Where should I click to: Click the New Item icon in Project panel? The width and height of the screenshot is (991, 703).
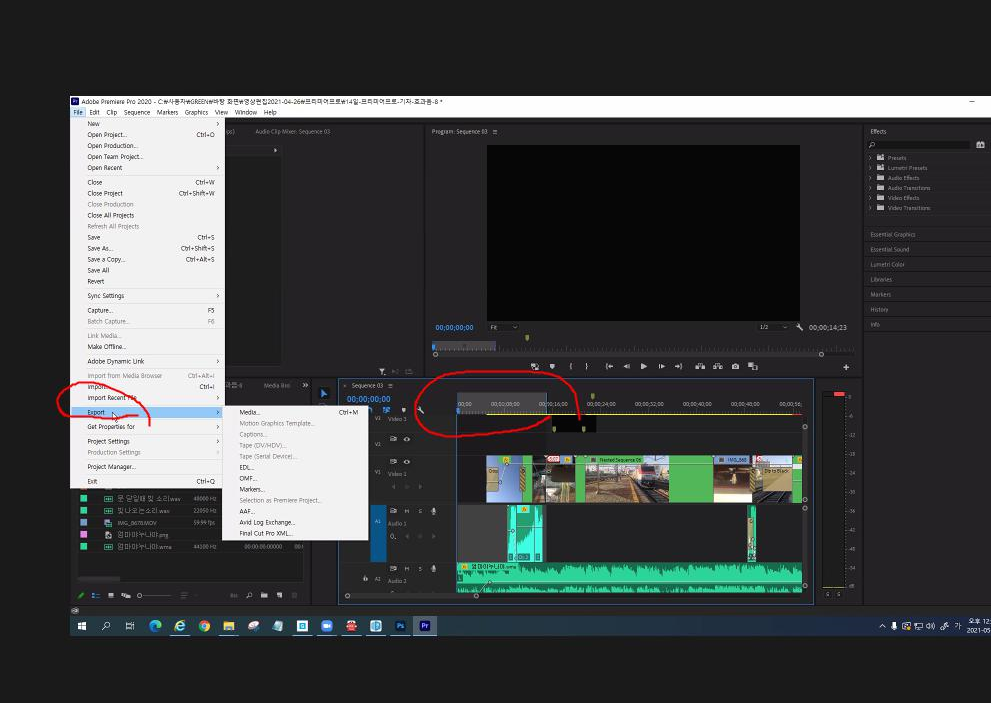279,595
